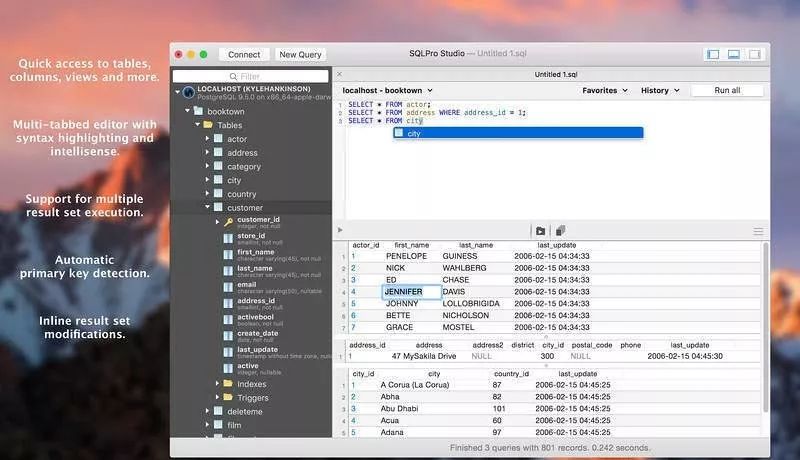Toggle the right panel view button
800x460 pixels.
click(x=755, y=54)
